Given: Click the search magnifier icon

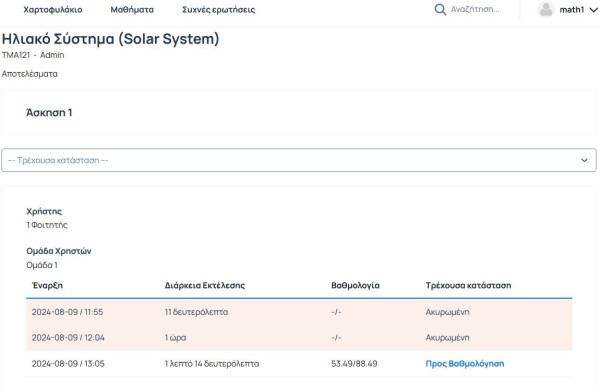Looking at the screenshot, I should pyautogui.click(x=440, y=10).
